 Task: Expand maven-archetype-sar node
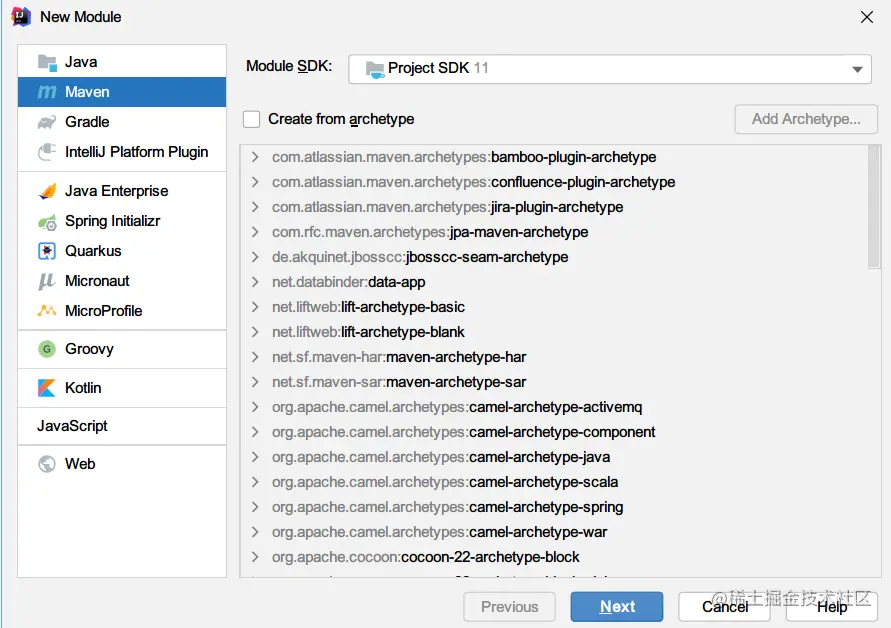(x=255, y=382)
